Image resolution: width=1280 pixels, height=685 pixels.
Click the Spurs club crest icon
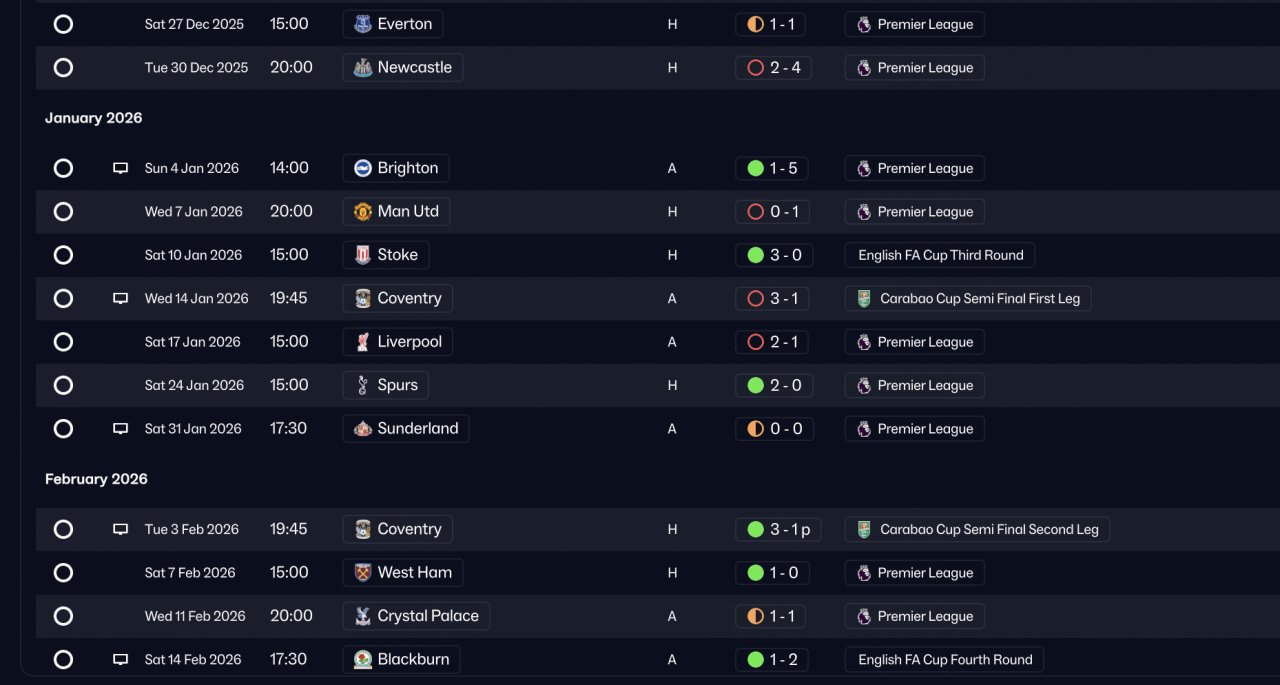pyautogui.click(x=363, y=385)
